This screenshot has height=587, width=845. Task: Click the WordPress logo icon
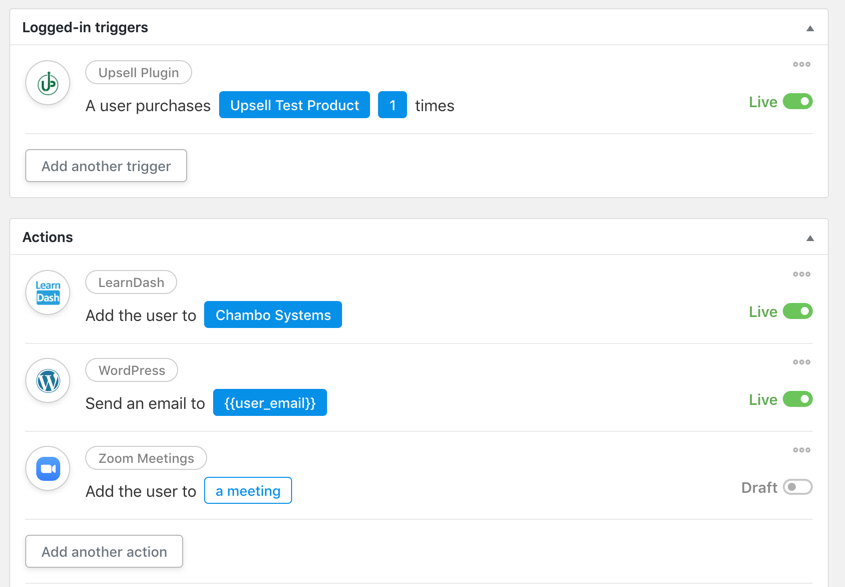[x=48, y=381]
